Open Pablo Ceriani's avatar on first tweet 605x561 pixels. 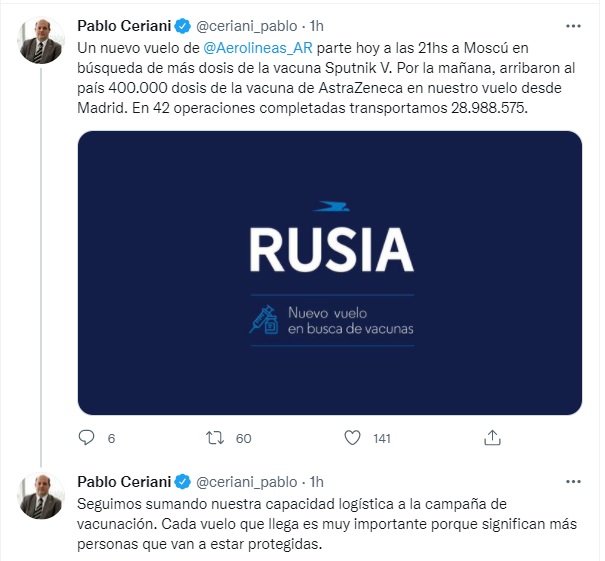point(41,41)
